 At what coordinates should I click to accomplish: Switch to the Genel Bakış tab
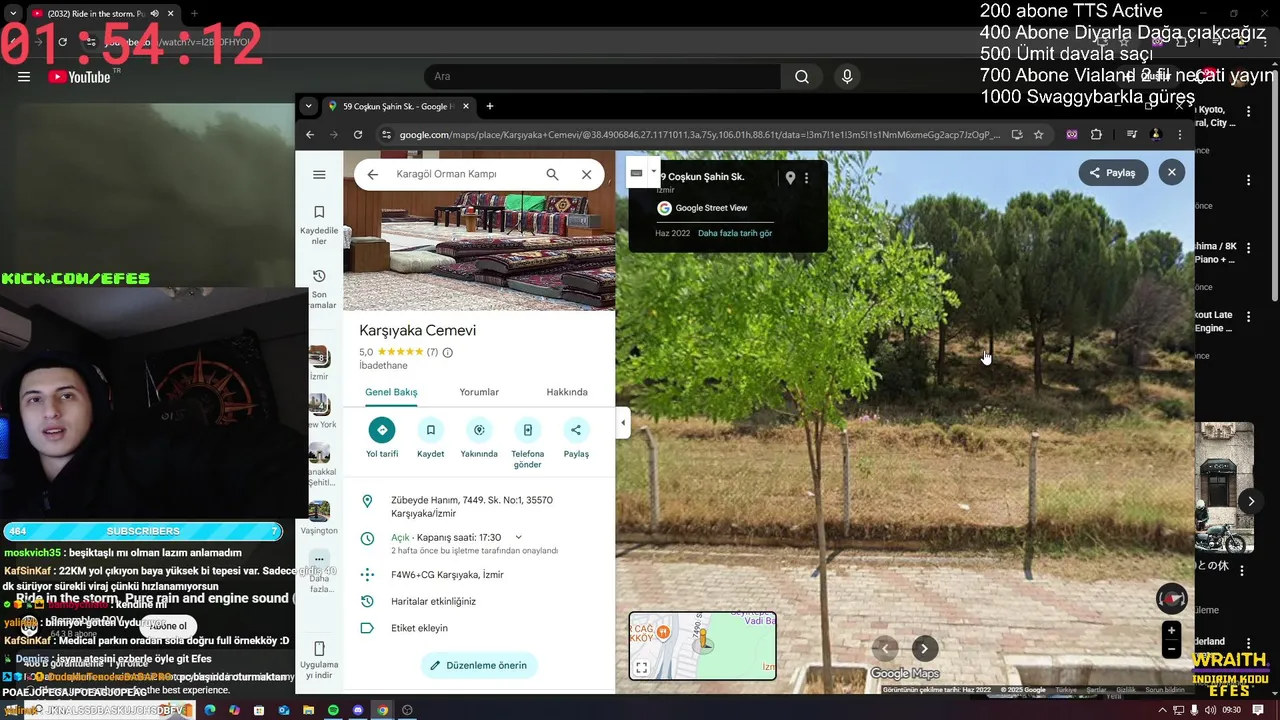click(x=391, y=392)
